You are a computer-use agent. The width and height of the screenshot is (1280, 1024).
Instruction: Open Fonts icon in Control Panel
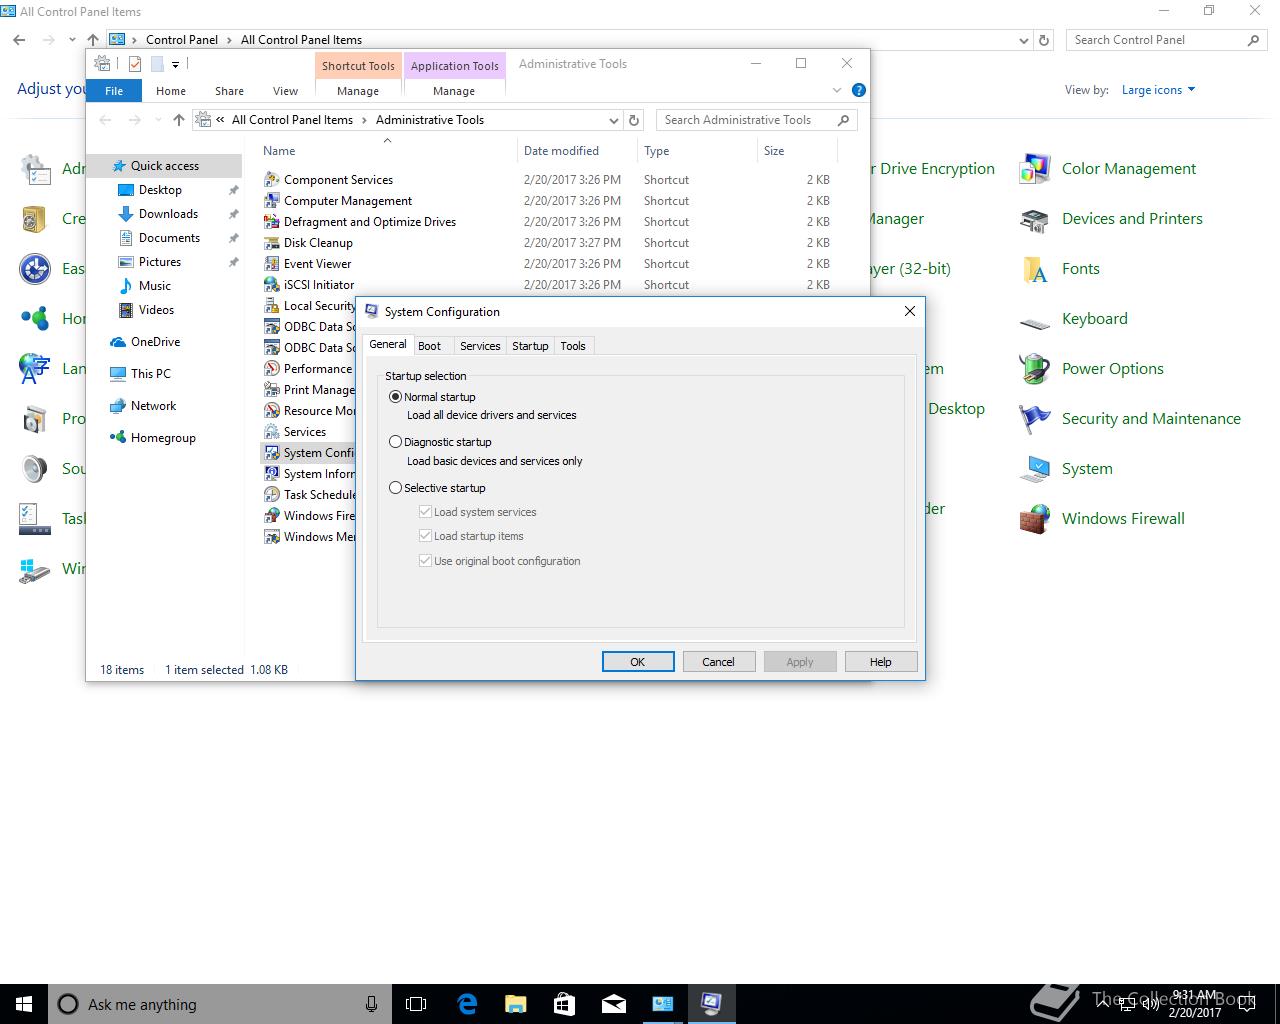pyautogui.click(x=1034, y=269)
